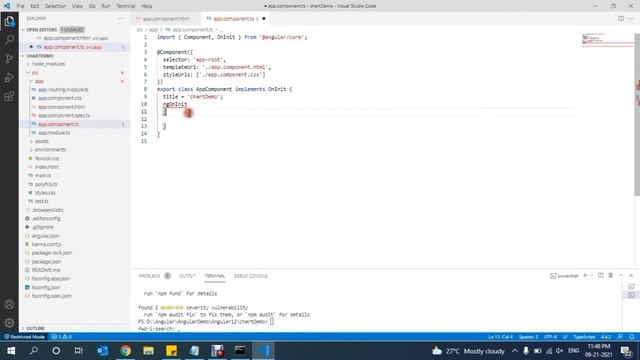The image size is (640, 360).
Task: Kill terminal with trash icon
Action: tap(611, 276)
